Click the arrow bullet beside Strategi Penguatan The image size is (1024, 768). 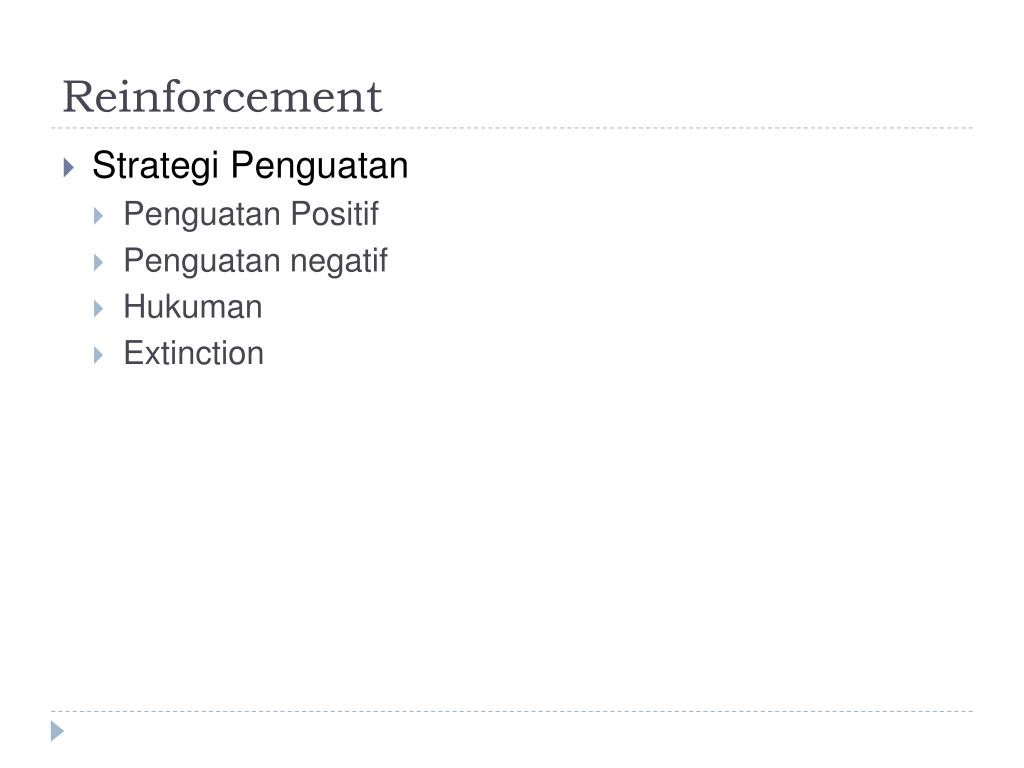click(x=69, y=167)
